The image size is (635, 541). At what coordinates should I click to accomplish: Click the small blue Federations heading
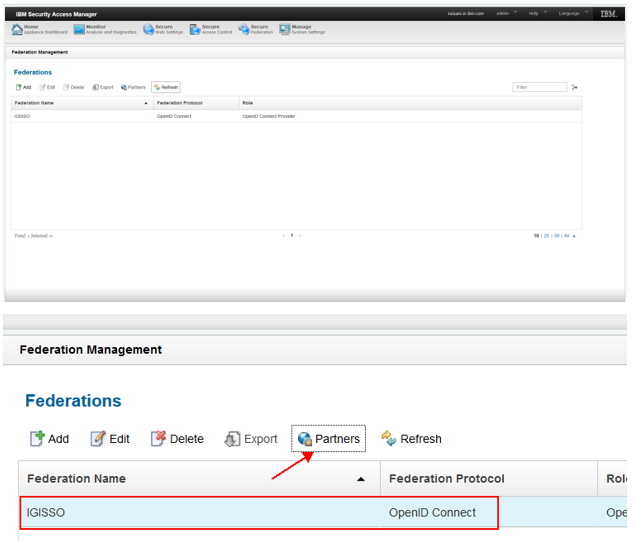coord(33,72)
